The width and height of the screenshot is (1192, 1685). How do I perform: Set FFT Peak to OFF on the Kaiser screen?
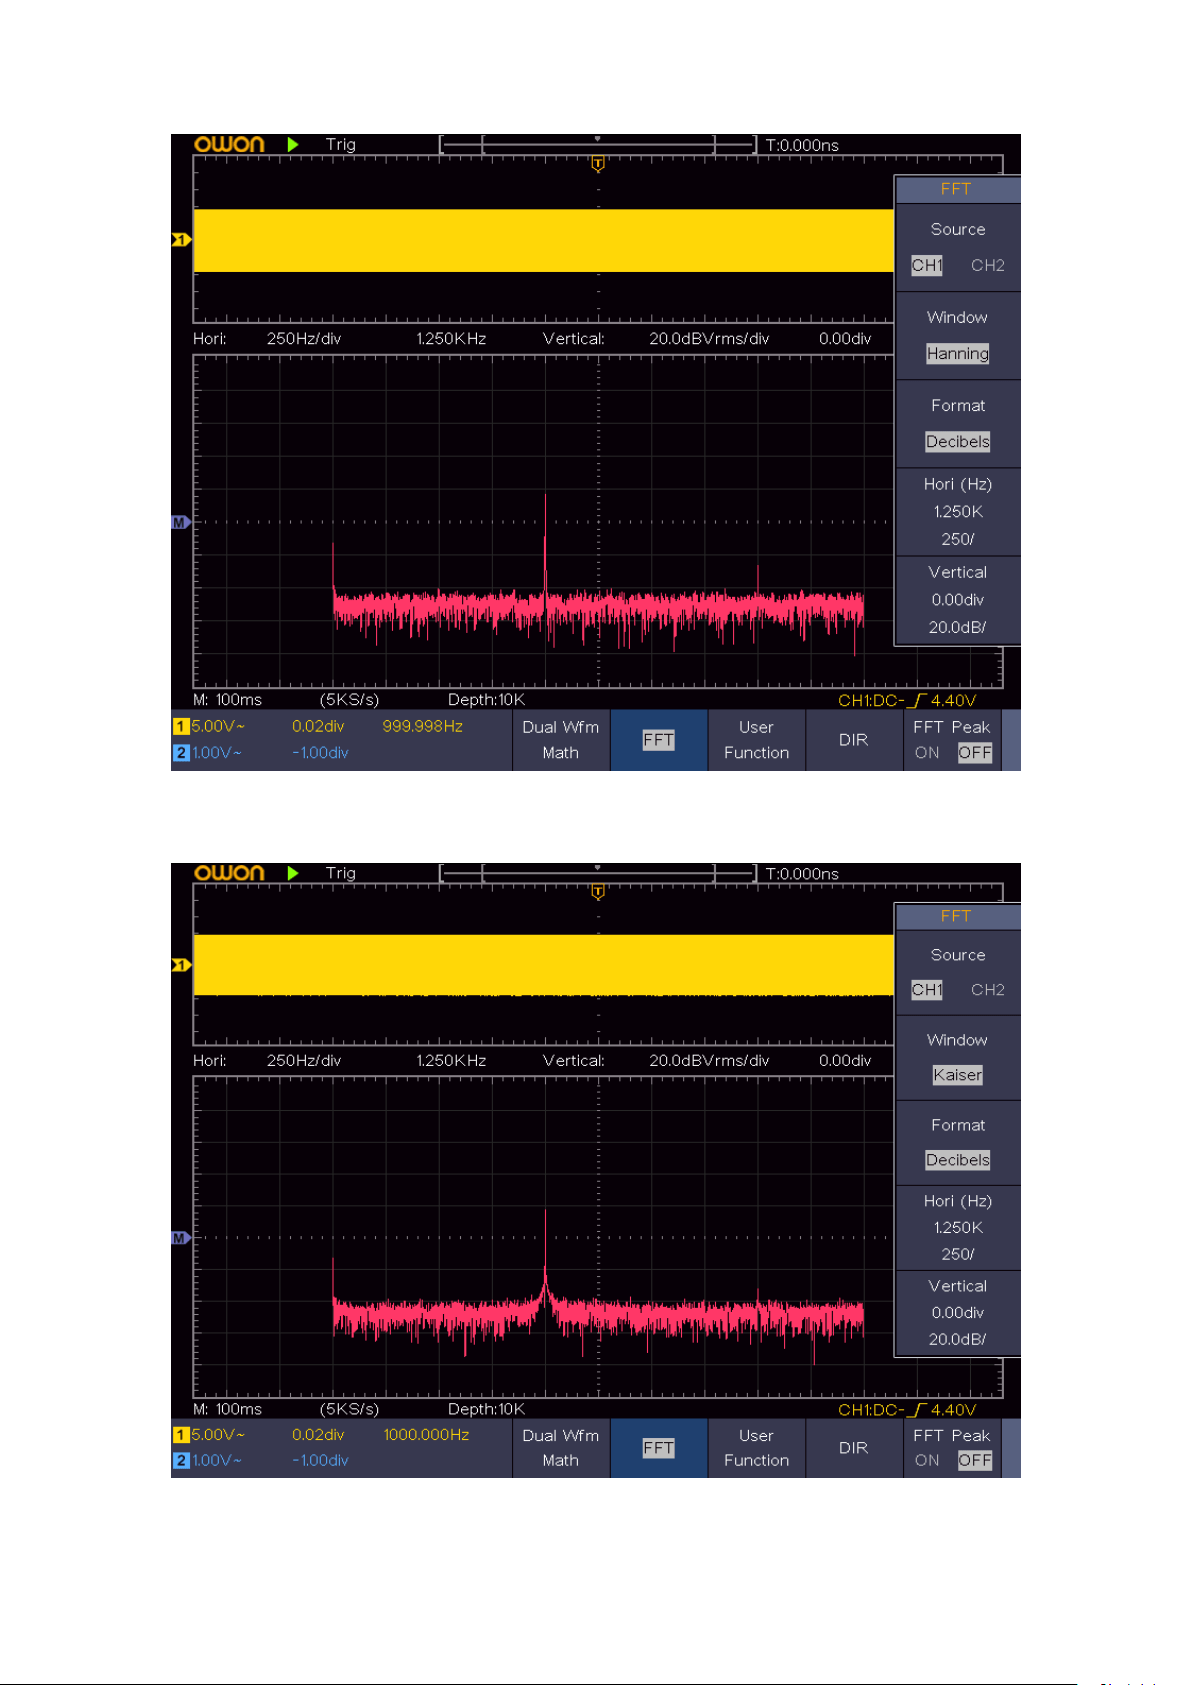point(975,1461)
